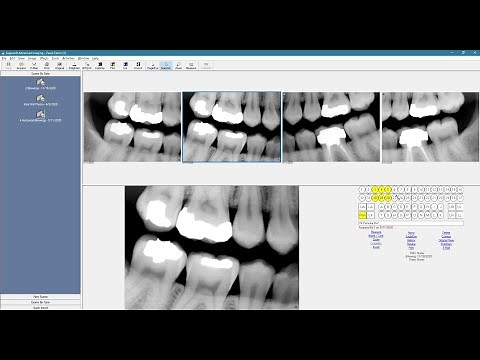Toggle tooth 16 in the tooth chart

pos(460,189)
